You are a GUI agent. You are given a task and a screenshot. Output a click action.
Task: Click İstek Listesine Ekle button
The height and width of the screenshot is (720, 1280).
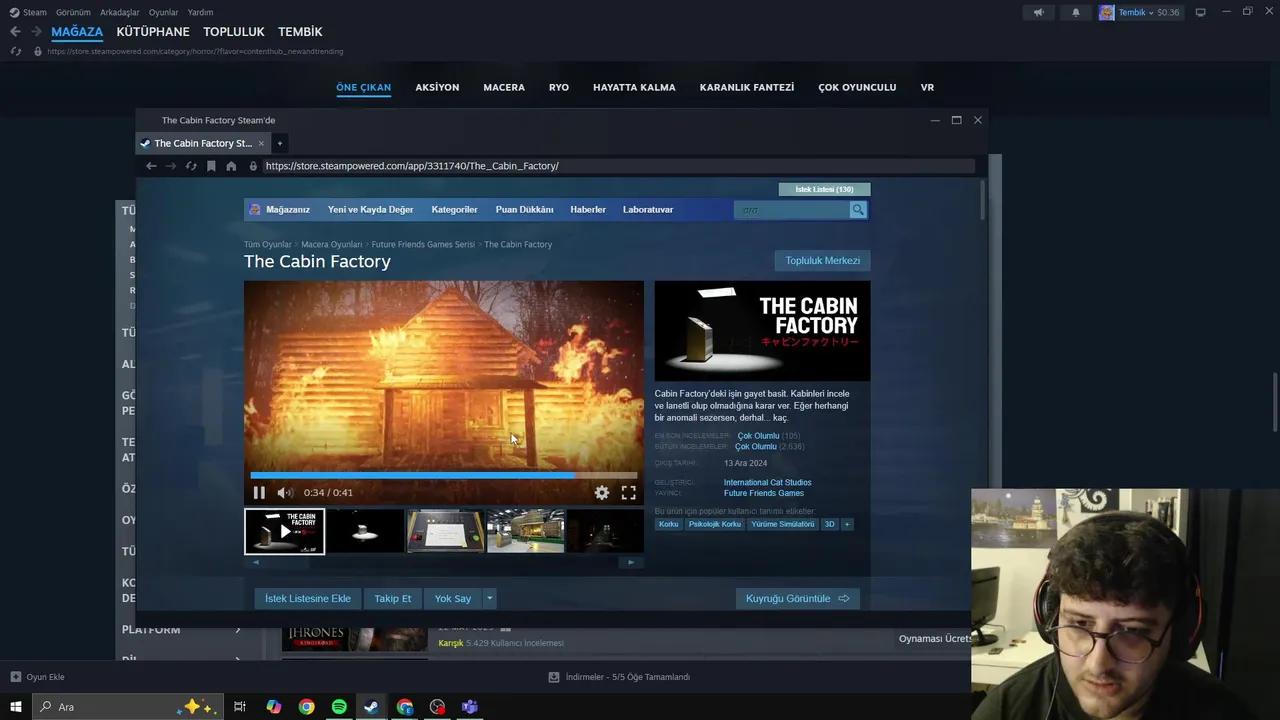308,598
